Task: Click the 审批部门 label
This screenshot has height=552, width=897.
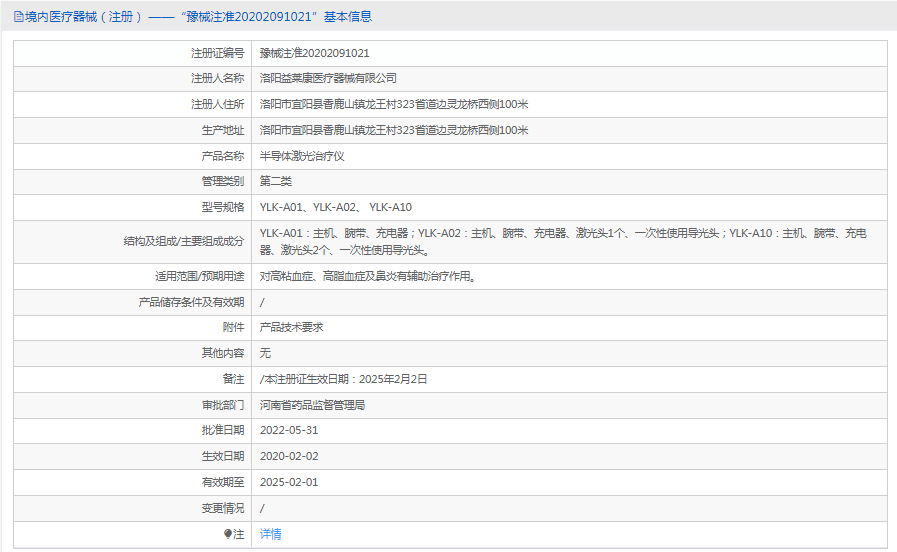Action: click(223, 405)
